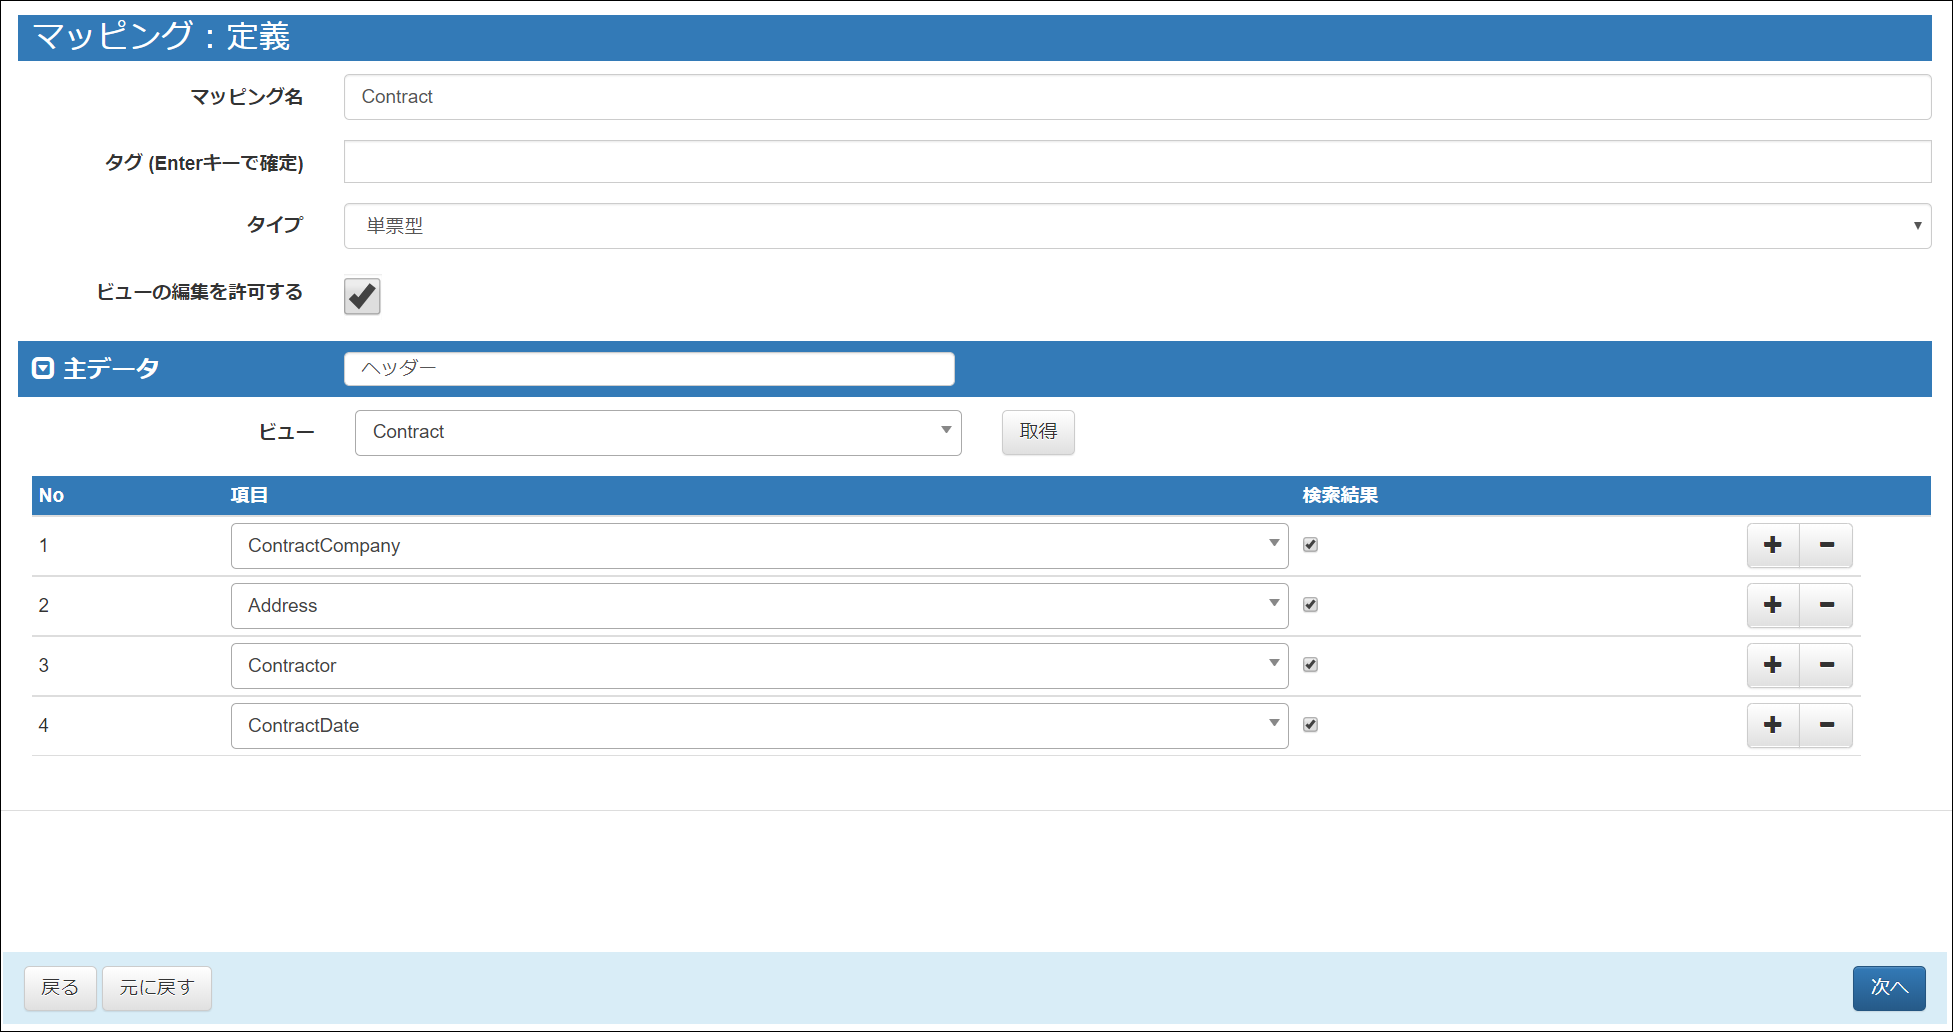1953x1032 pixels.
Task: Click the 元に戻す button
Action: (x=157, y=988)
